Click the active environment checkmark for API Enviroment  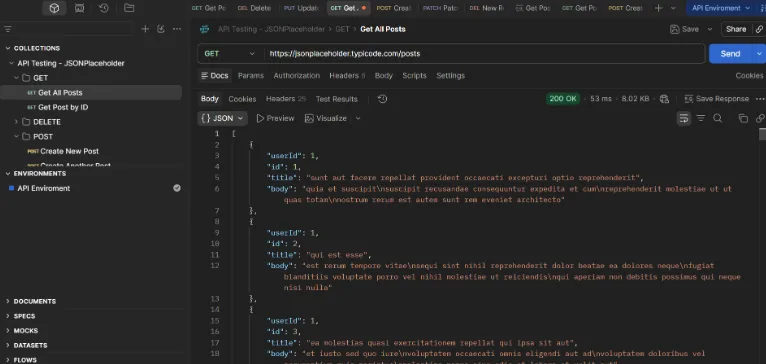177,188
